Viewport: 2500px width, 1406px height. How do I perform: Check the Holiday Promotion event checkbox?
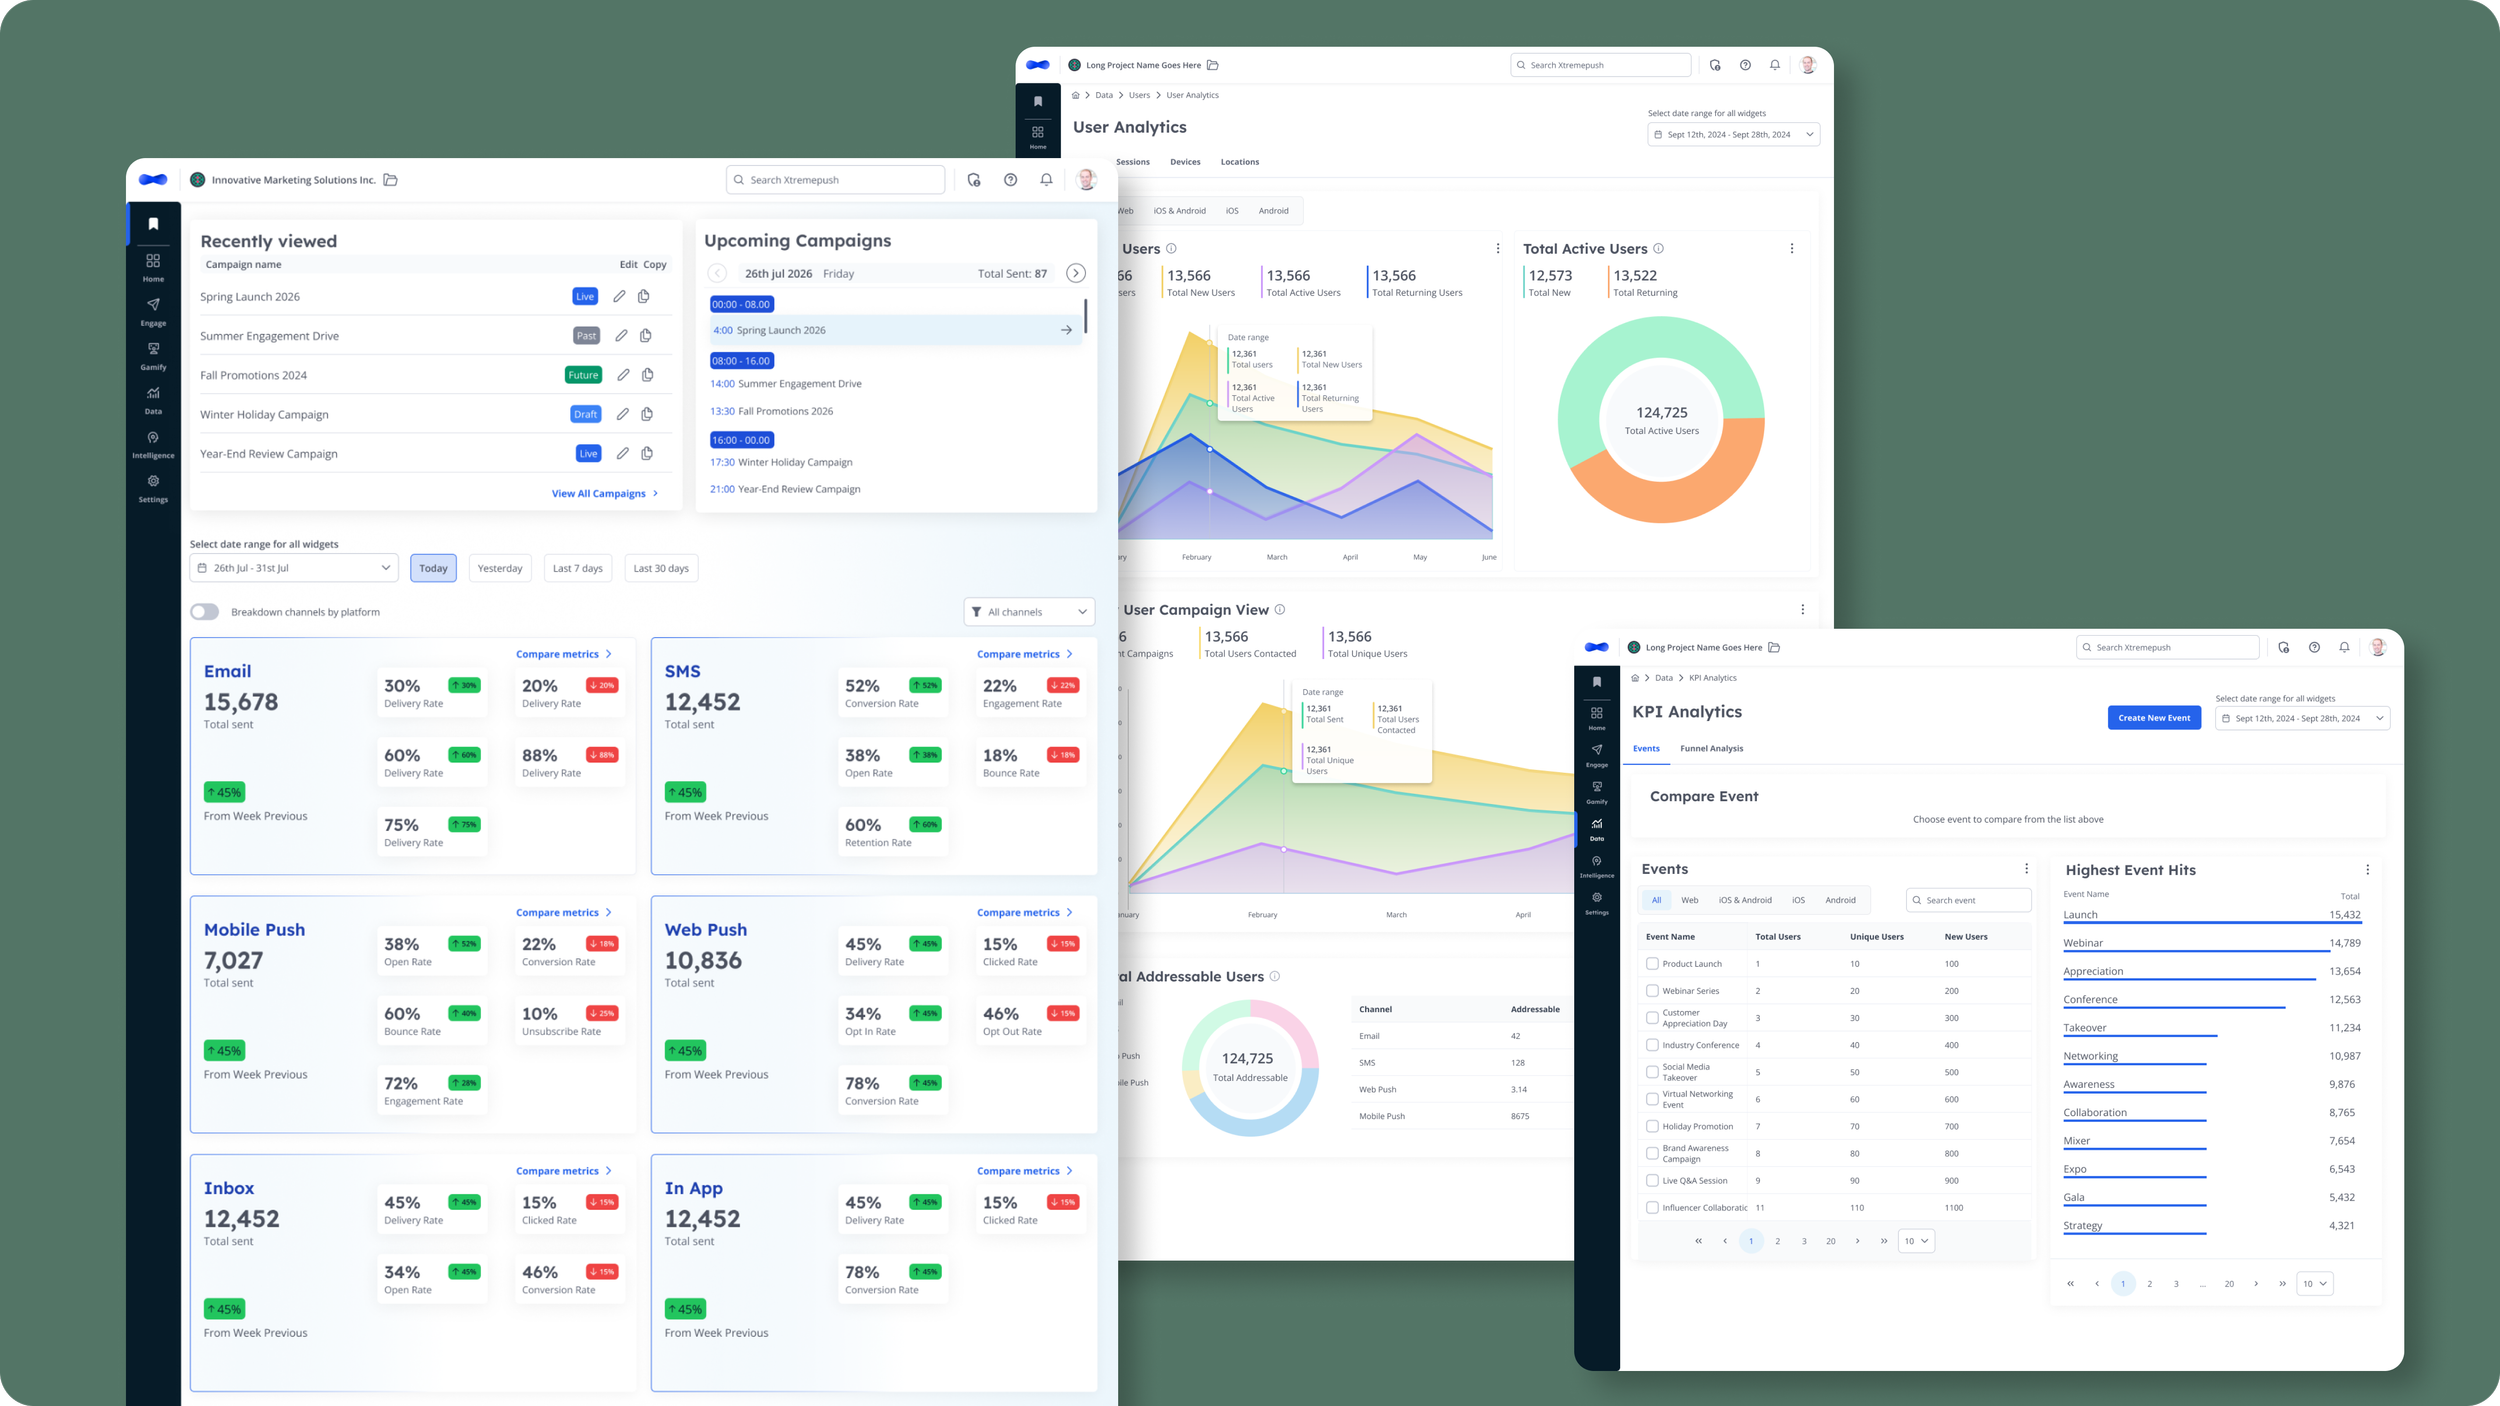pyautogui.click(x=1652, y=1126)
